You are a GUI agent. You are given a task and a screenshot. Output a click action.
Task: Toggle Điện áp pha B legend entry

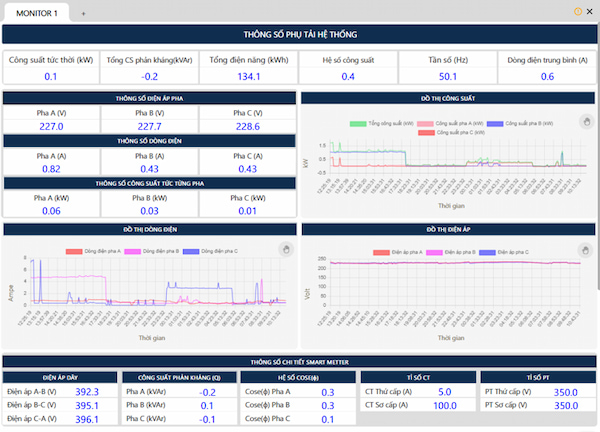451,253
